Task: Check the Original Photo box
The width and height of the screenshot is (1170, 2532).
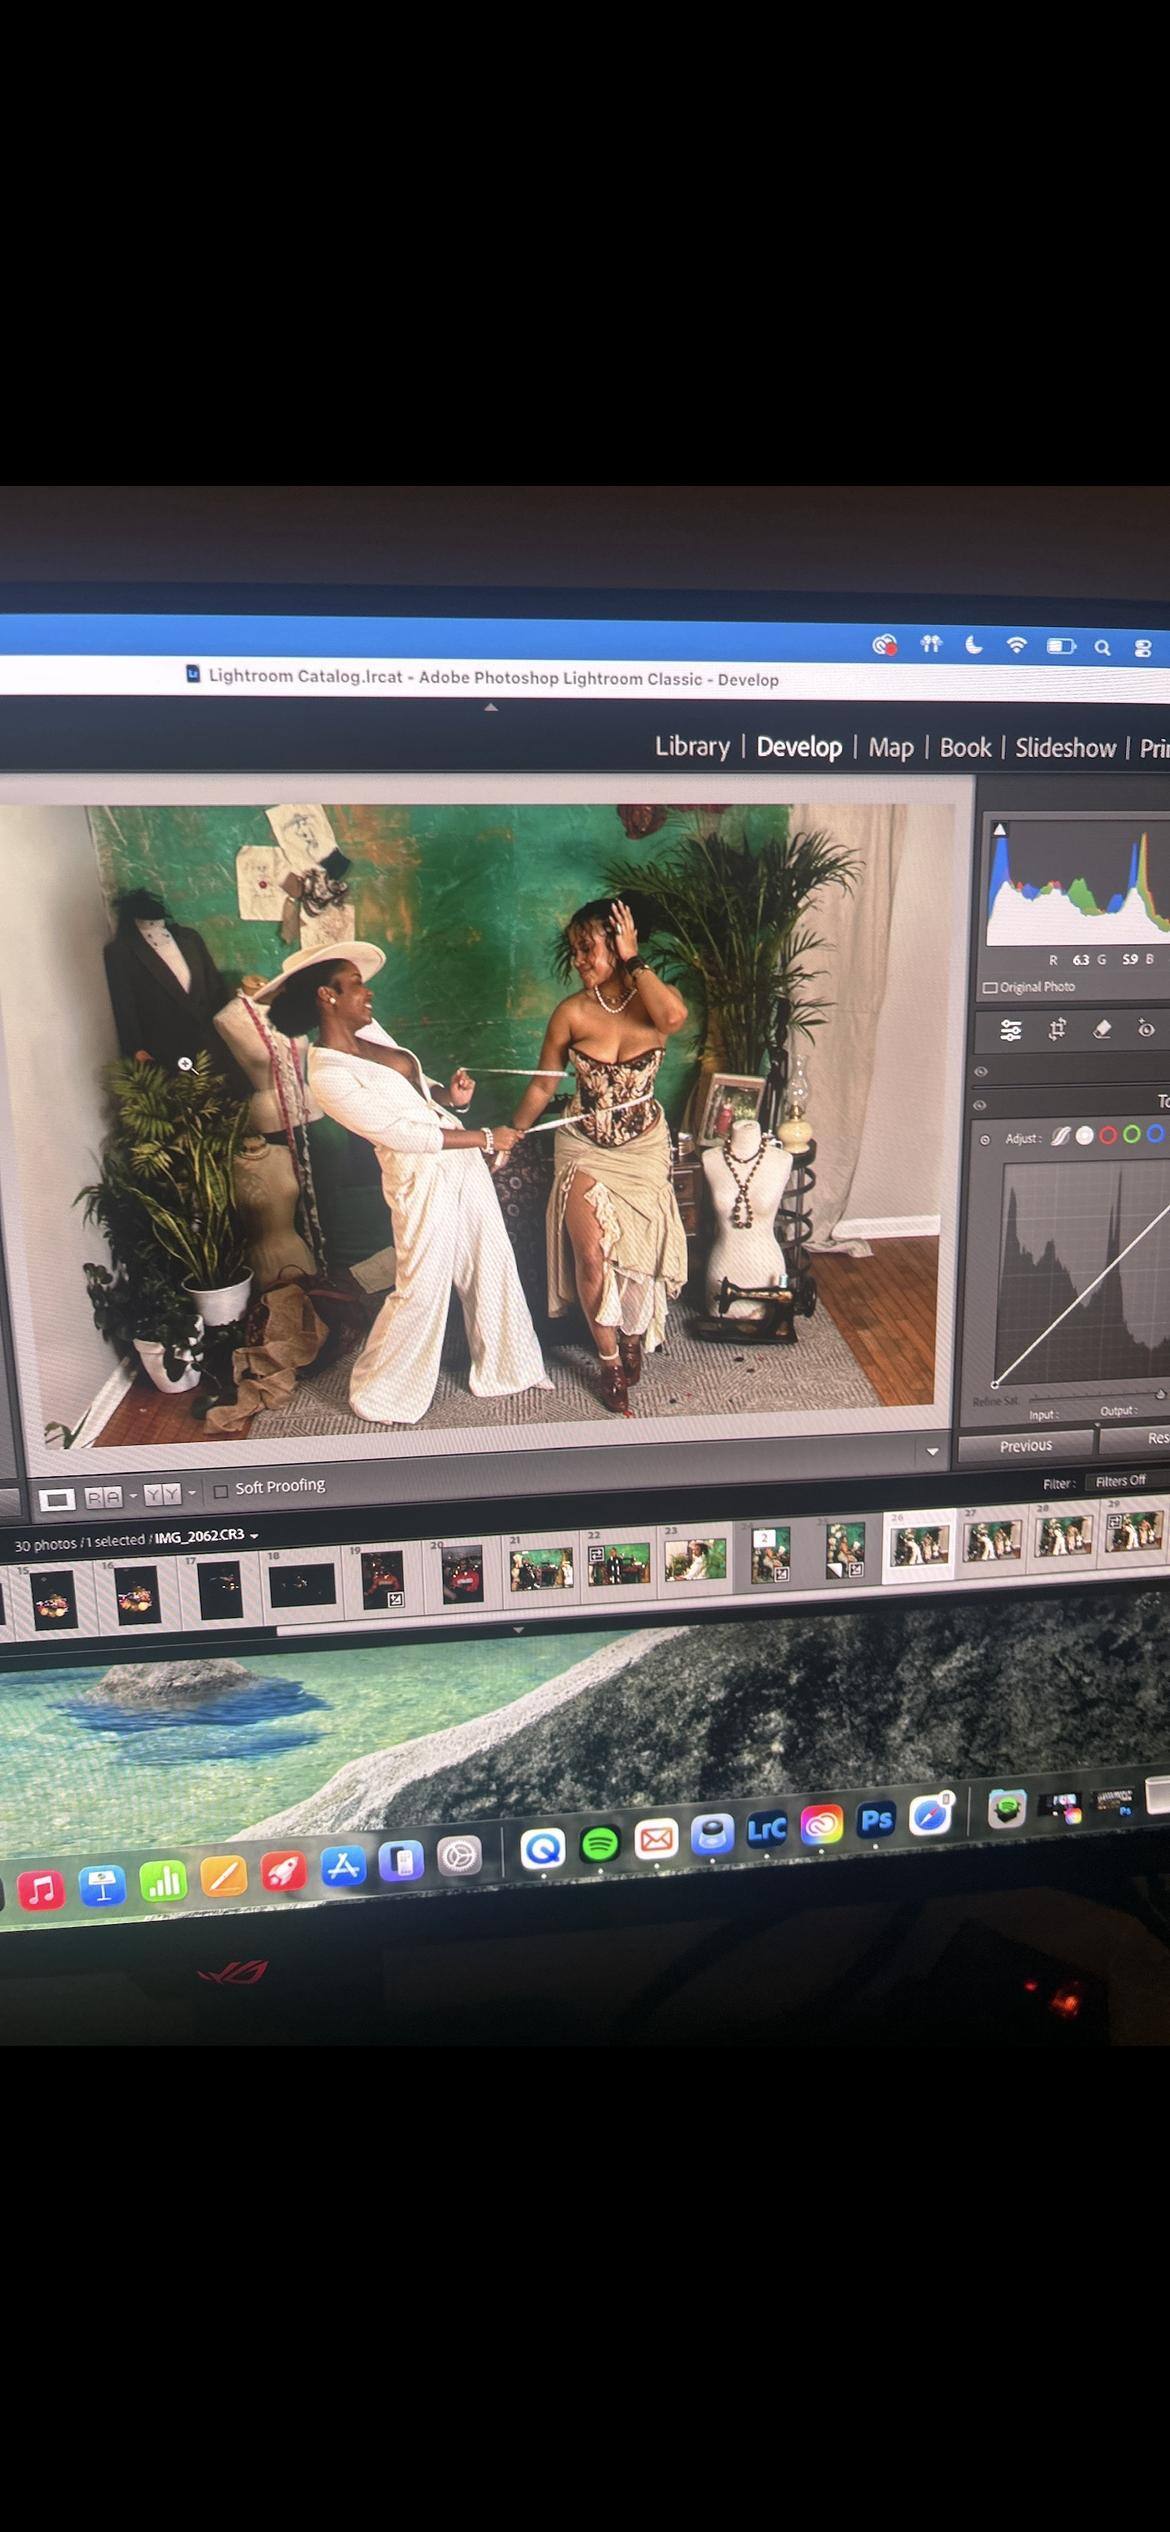Action: point(990,987)
